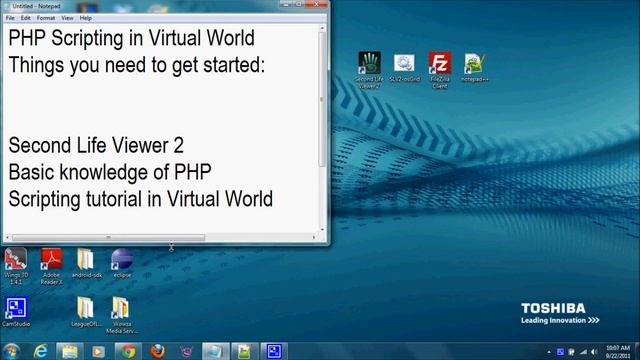Select the CamStudio desktop icon
The height and width of the screenshot is (360, 640).
pyautogui.click(x=16, y=312)
